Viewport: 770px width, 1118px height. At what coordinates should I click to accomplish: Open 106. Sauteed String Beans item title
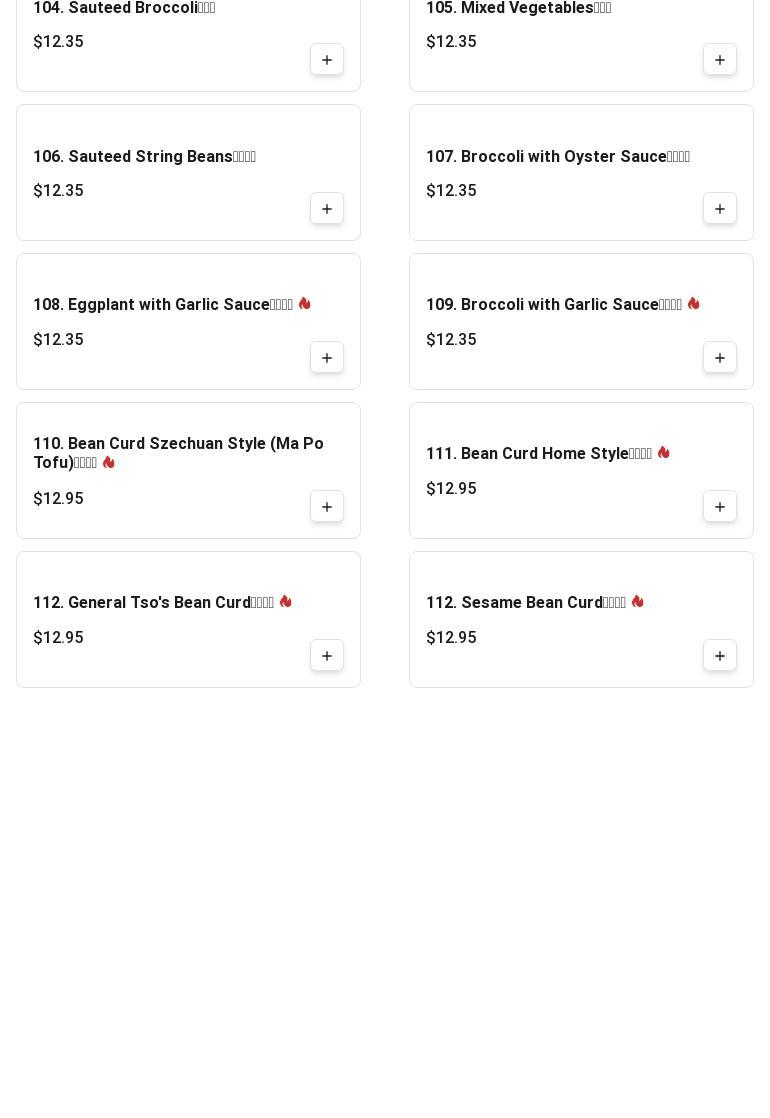tap(145, 156)
